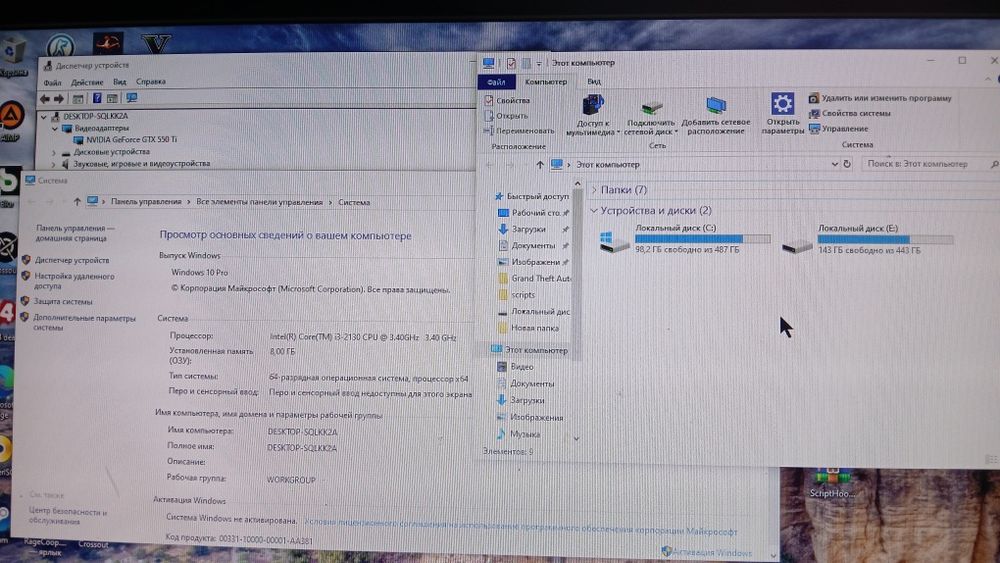Click the monitor scan icon in Device Manager toolbar
The image size is (1000, 563).
click(x=131, y=98)
